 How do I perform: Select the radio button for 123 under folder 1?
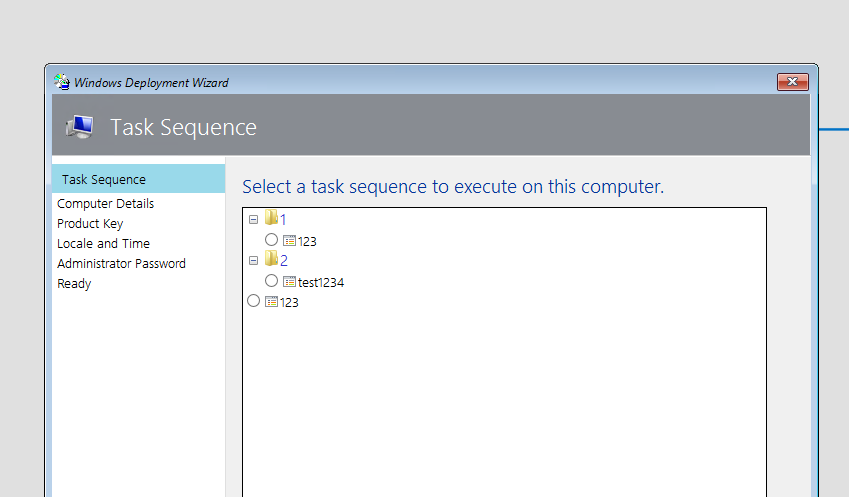[271, 239]
